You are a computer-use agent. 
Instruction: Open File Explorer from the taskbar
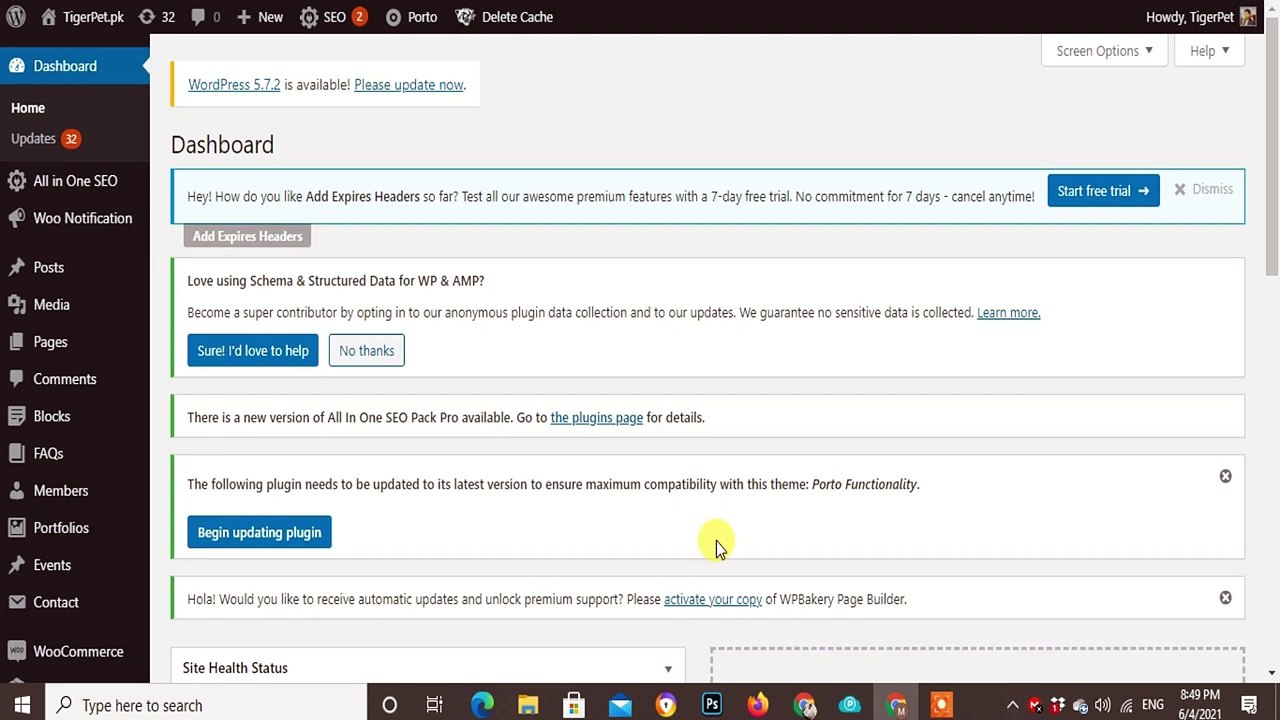point(528,705)
